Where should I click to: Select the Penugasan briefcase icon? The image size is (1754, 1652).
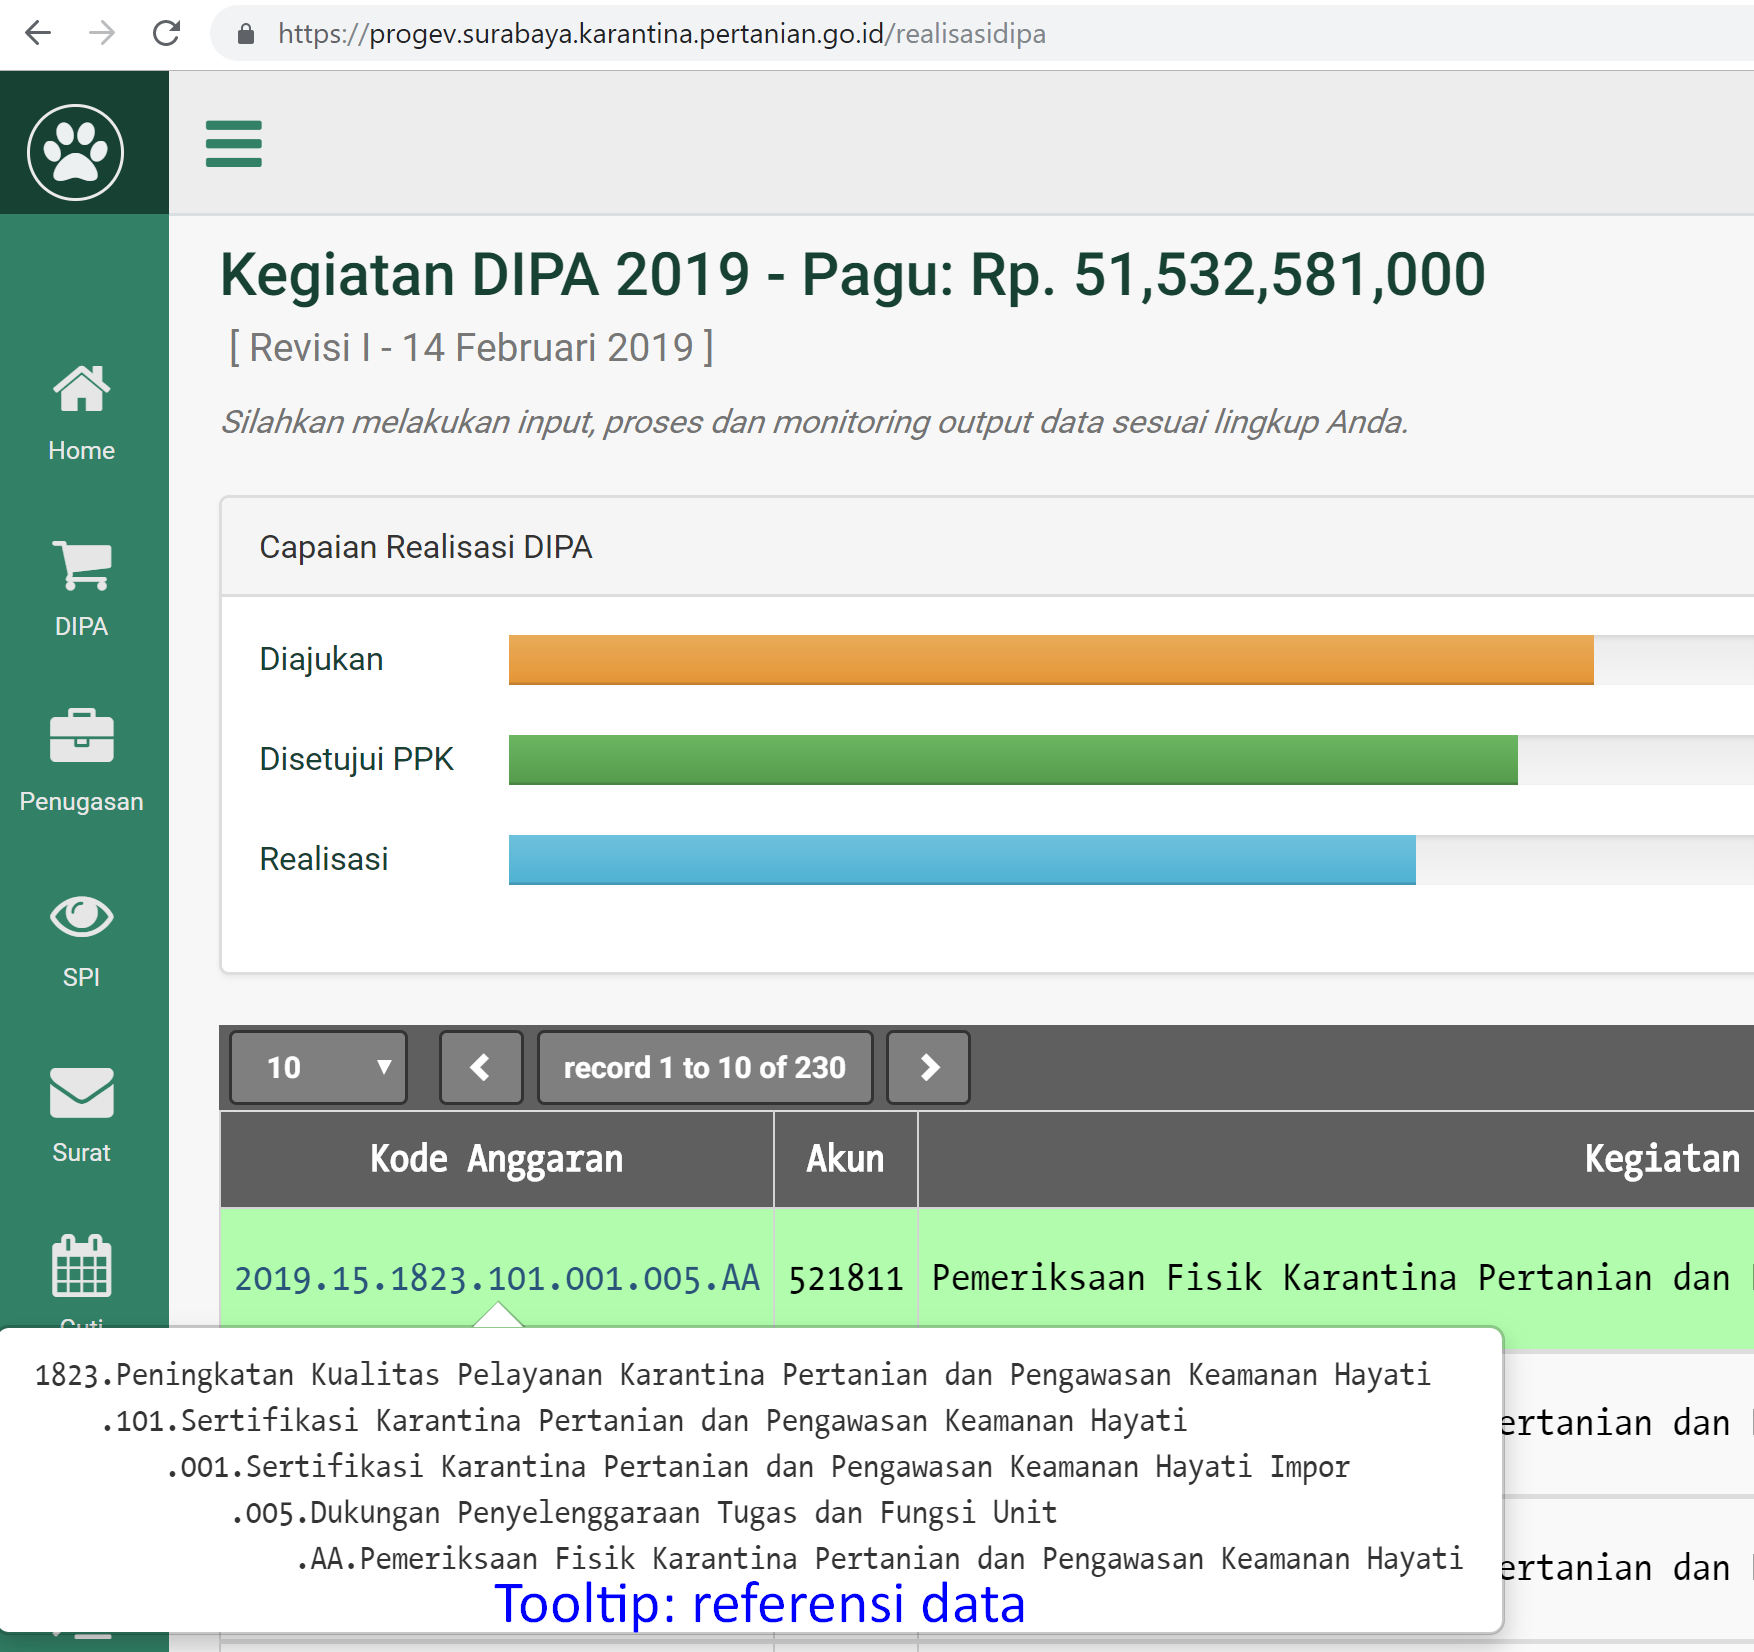click(81, 737)
